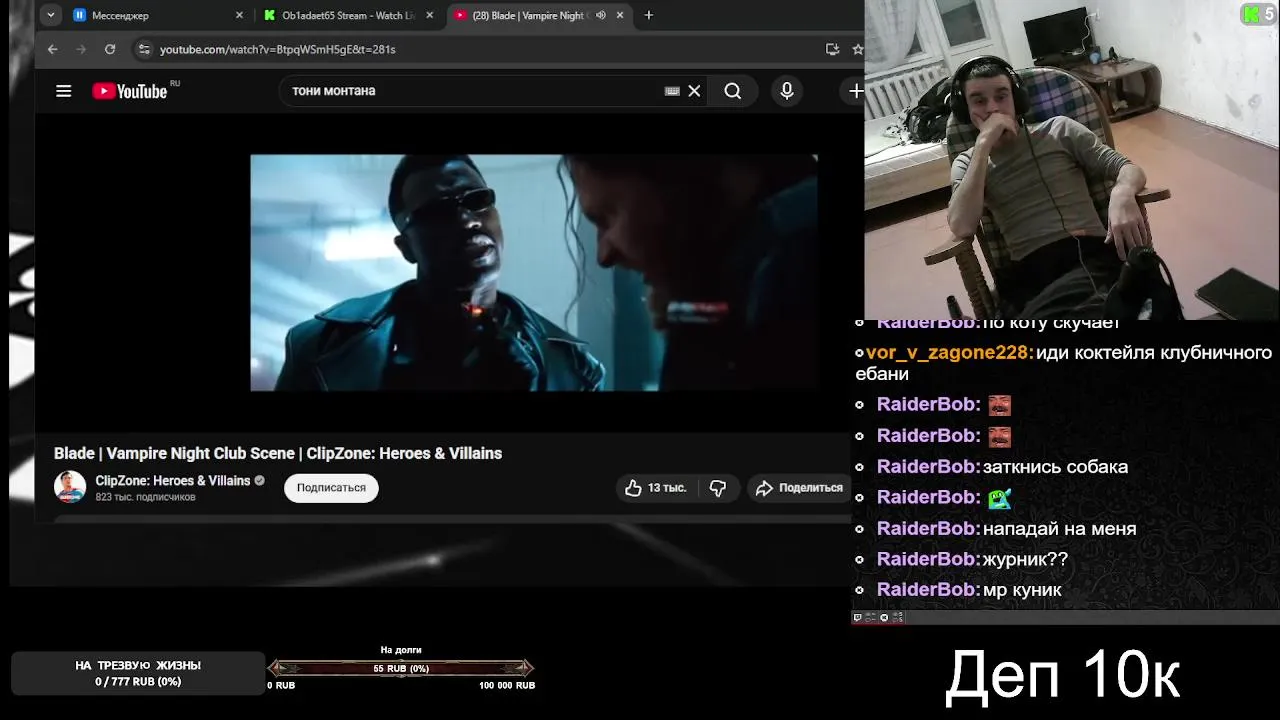
Task: Click the streamer webcam feed
Action: click(1072, 160)
